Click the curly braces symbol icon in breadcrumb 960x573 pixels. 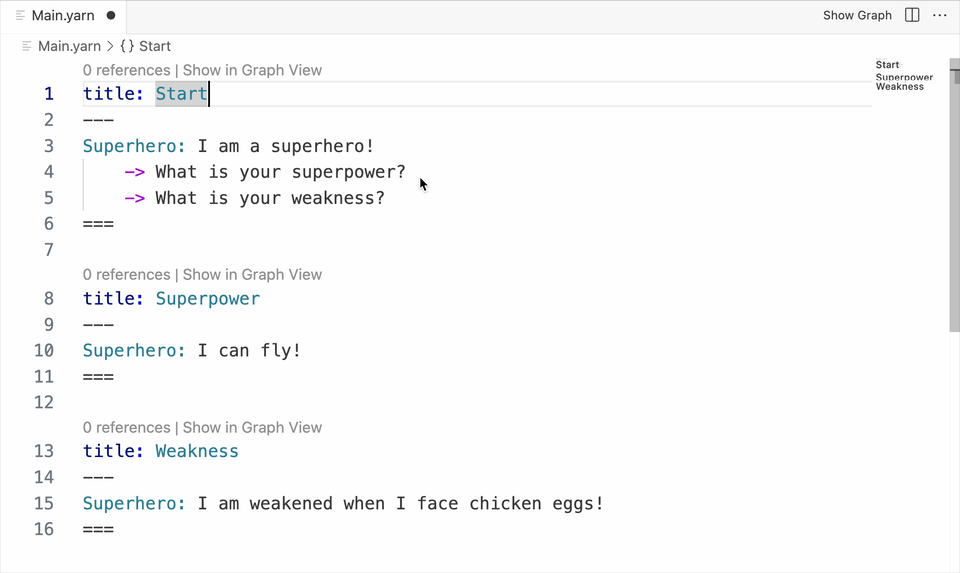127,46
